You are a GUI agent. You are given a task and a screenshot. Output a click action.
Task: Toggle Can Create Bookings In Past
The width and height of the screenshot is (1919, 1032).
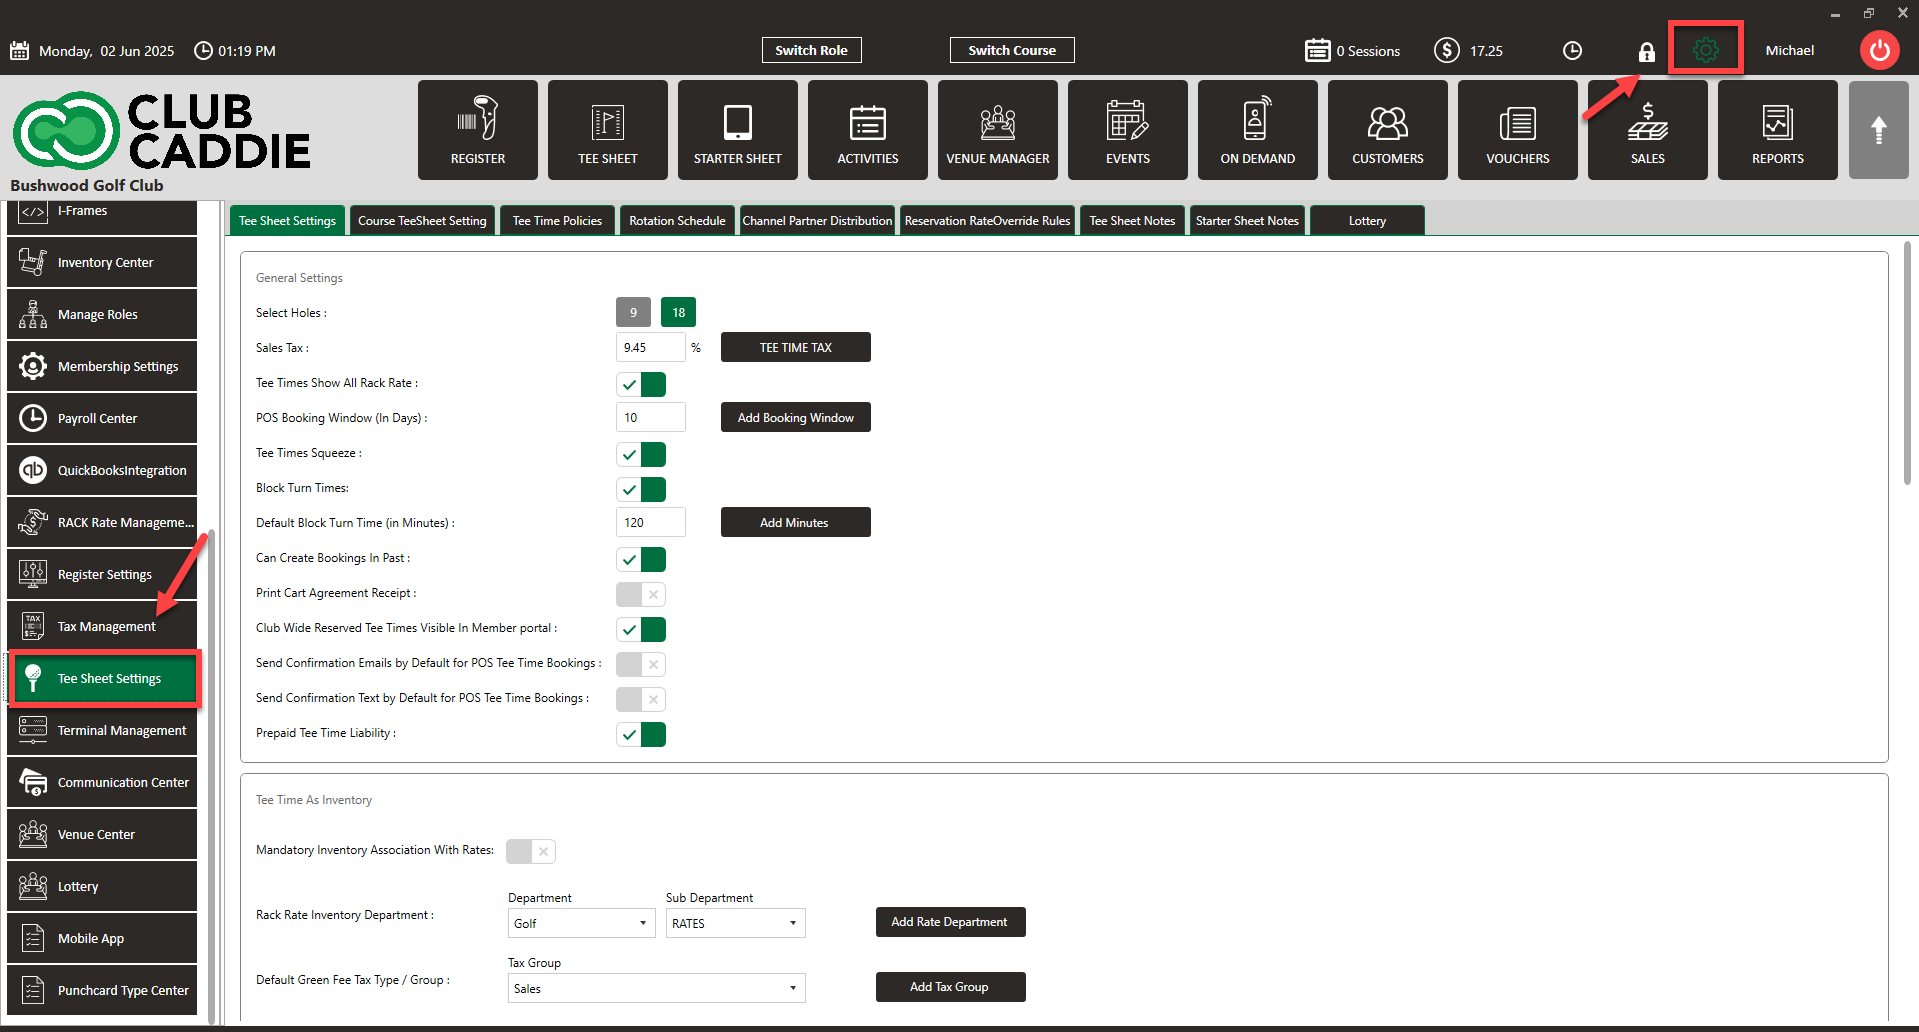pos(641,559)
